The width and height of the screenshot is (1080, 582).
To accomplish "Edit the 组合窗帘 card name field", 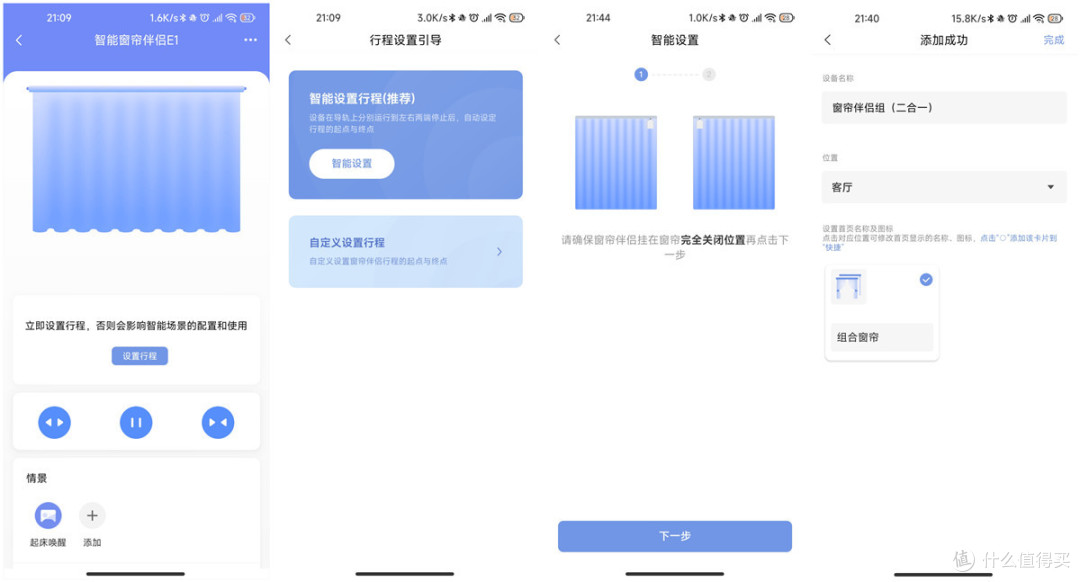I will tap(882, 337).
